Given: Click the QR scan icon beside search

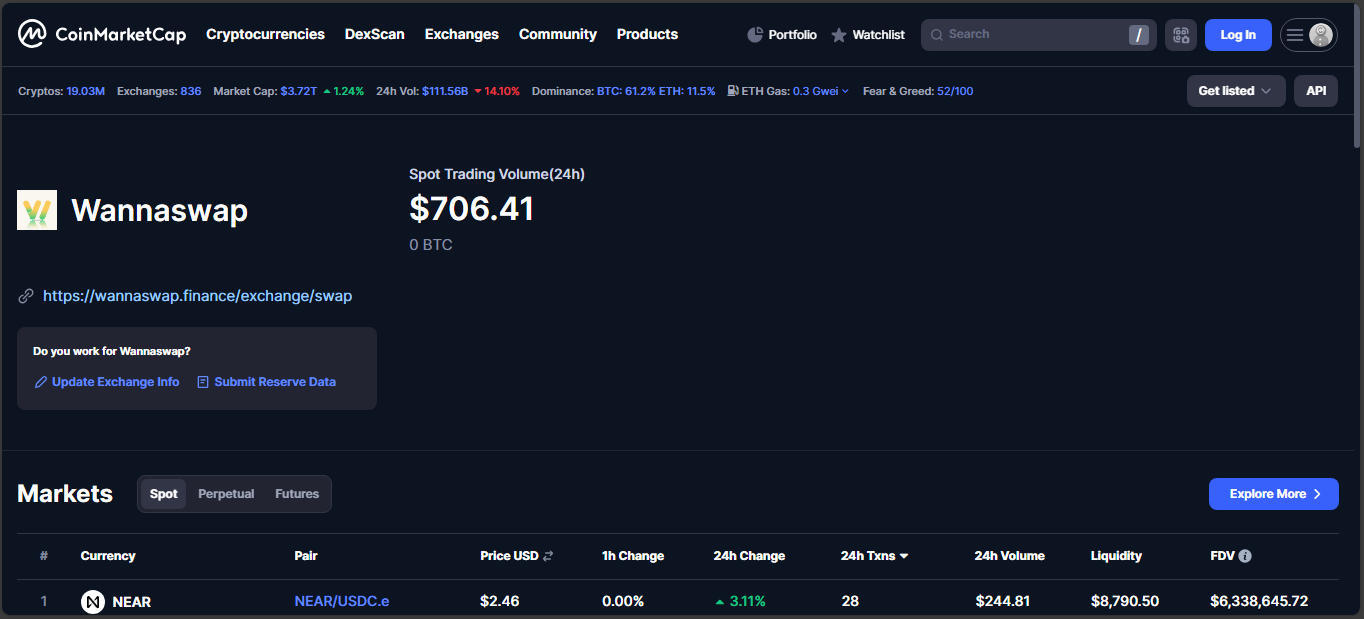Looking at the screenshot, I should pyautogui.click(x=1181, y=35).
